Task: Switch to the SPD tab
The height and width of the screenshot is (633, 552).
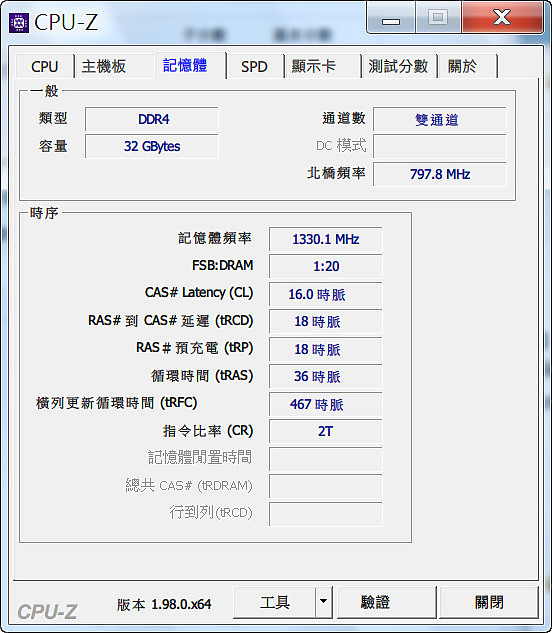Action: (254, 66)
